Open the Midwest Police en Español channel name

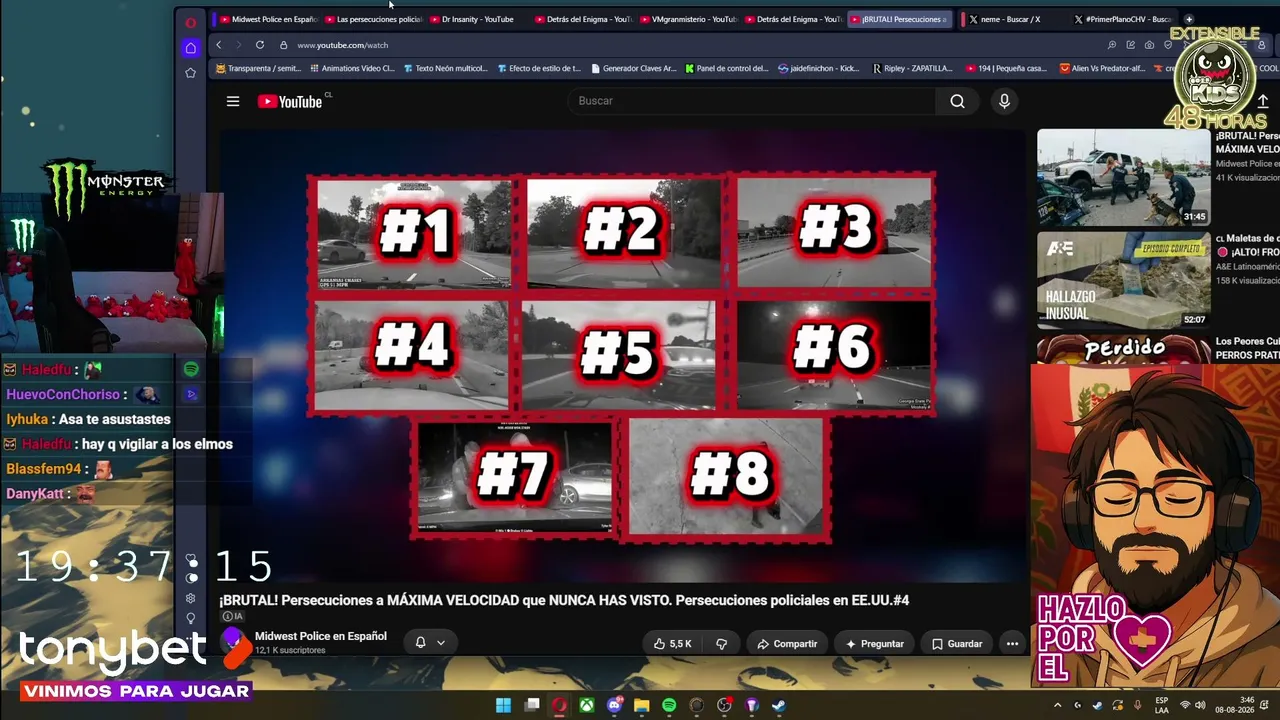(x=321, y=636)
